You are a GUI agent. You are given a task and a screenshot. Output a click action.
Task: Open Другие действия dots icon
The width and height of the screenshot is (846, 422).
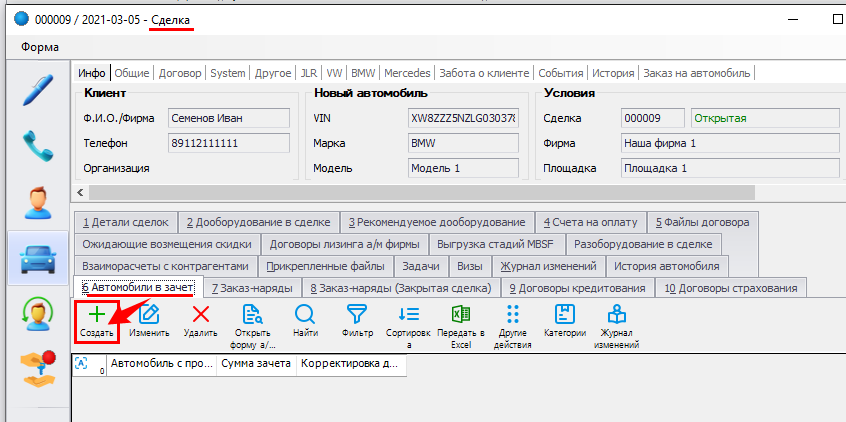tap(512, 315)
